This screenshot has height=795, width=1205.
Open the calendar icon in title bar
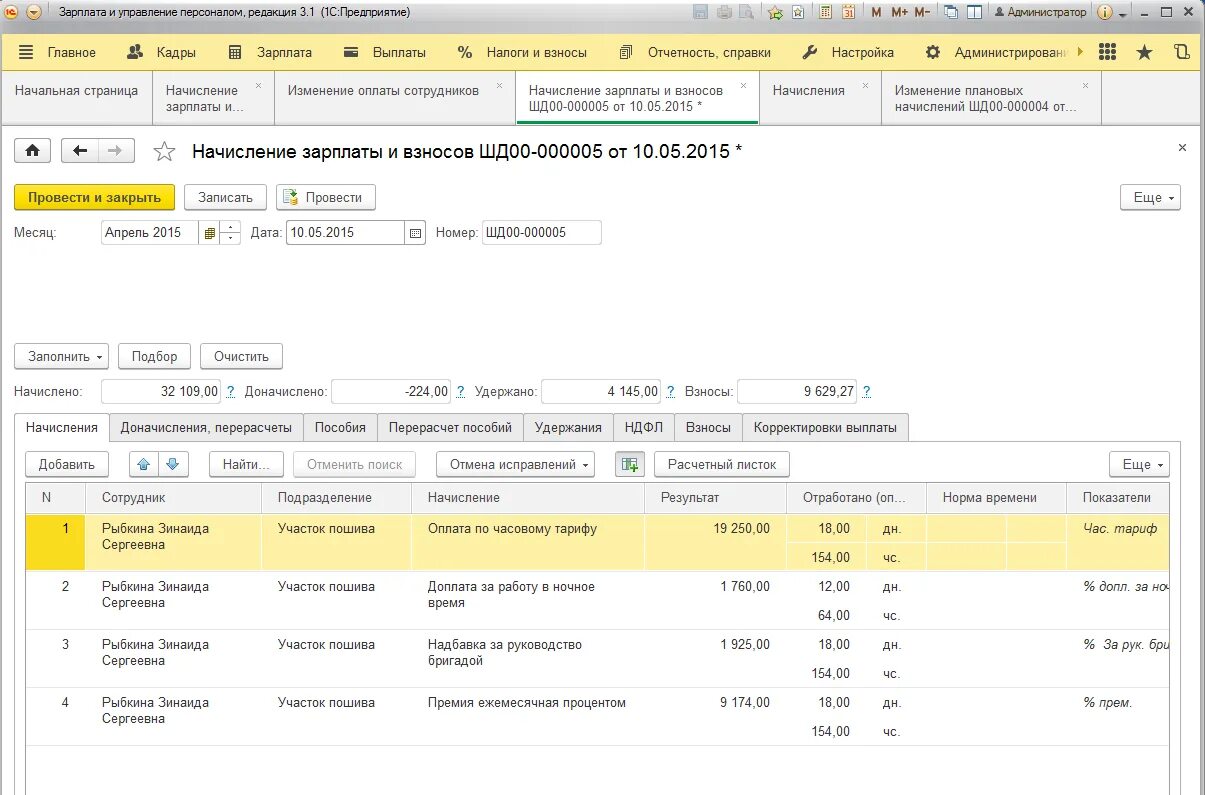click(x=848, y=12)
